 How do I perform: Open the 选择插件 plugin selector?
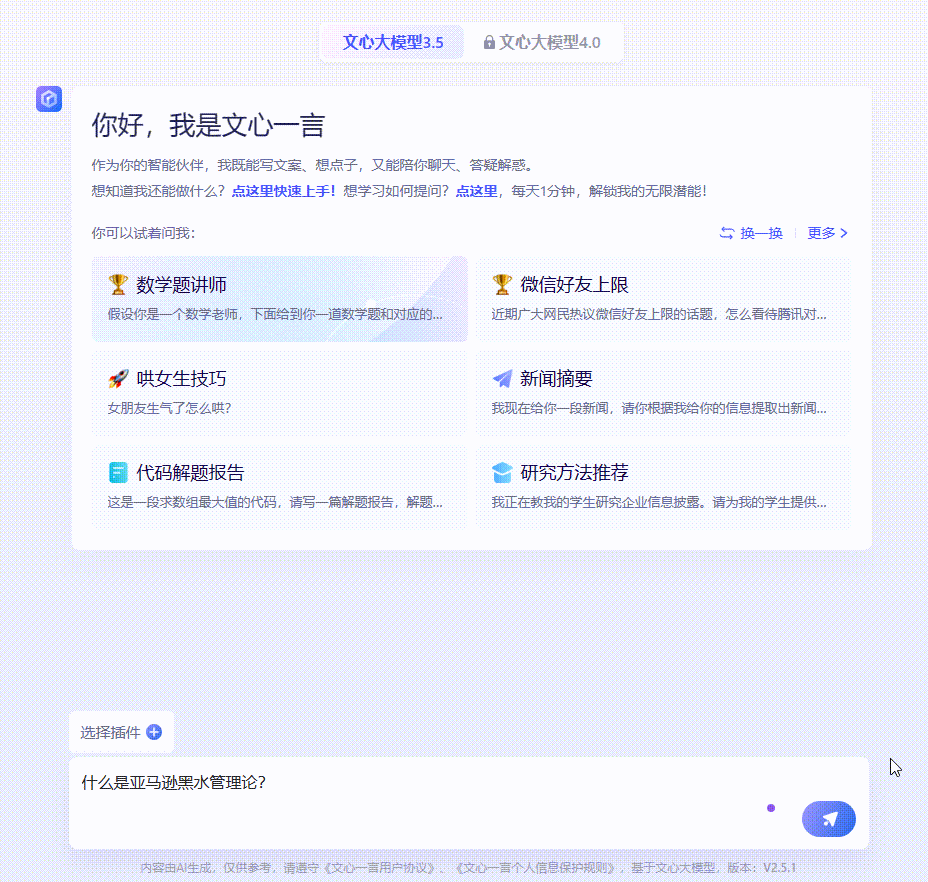point(121,732)
